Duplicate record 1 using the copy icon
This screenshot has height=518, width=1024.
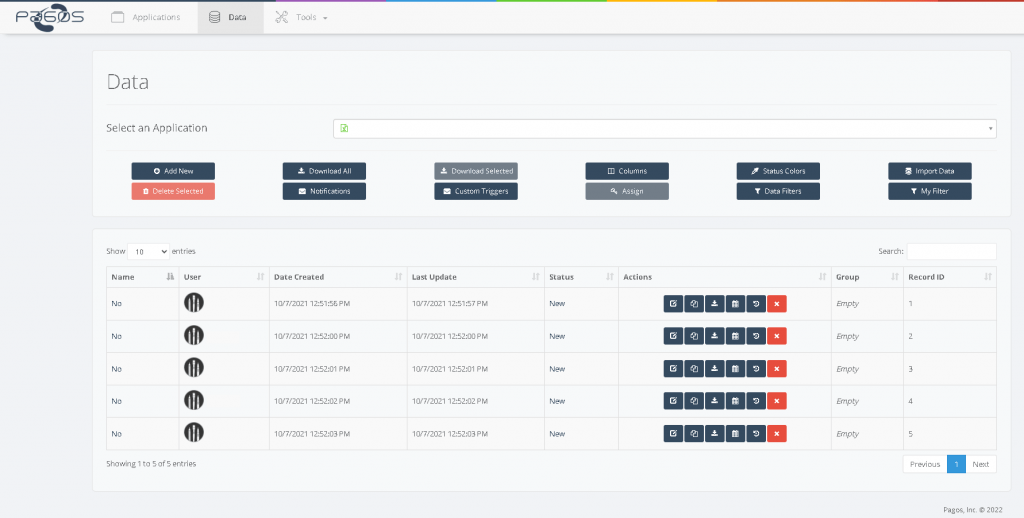pos(694,304)
